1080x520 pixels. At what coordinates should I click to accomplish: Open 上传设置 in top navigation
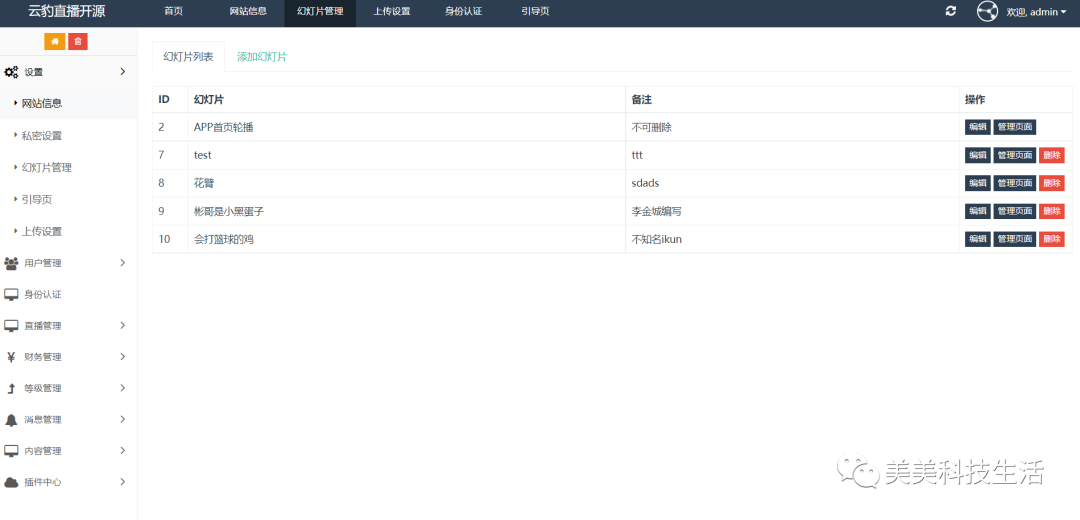pyautogui.click(x=392, y=12)
